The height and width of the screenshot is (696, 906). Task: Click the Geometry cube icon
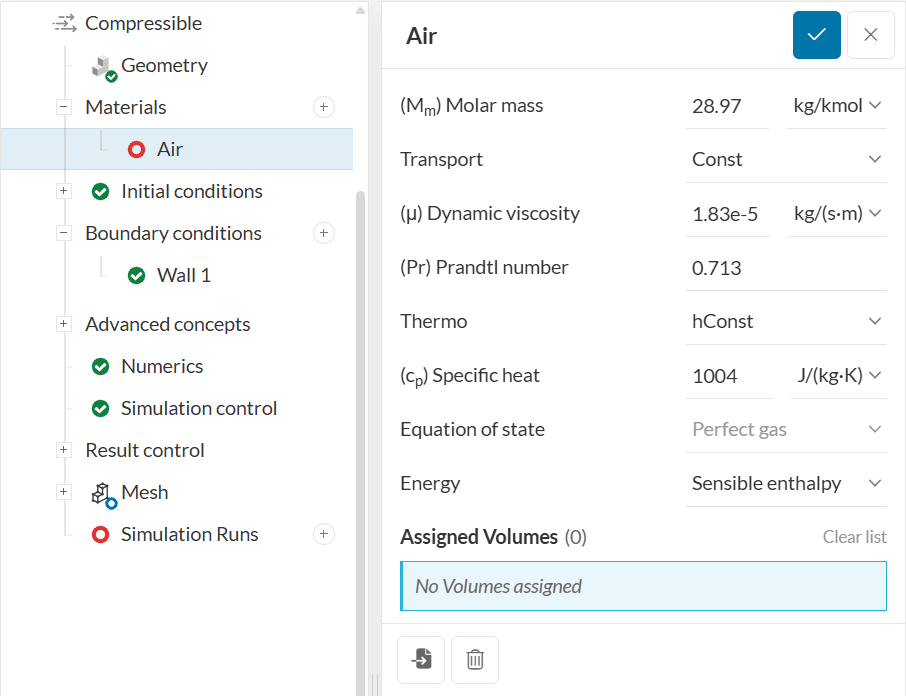point(103,67)
